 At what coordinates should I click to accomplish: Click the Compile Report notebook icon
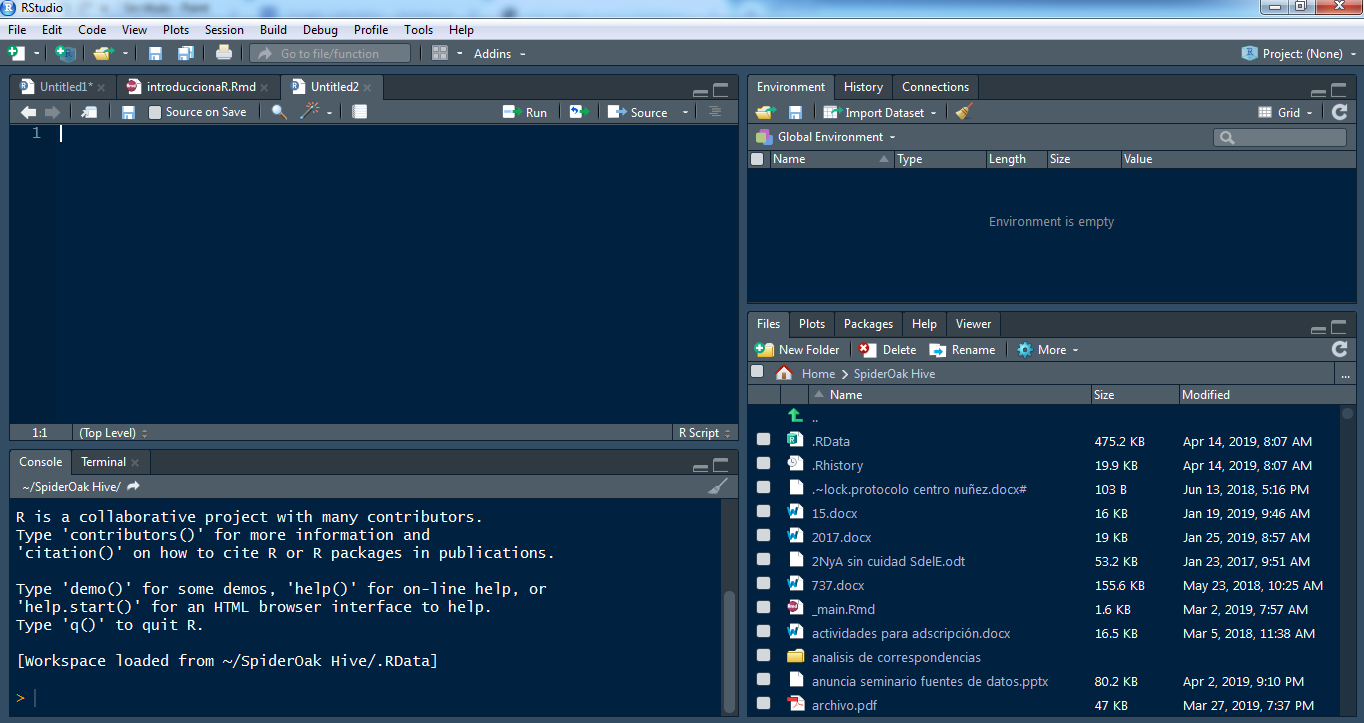pyautogui.click(x=360, y=112)
